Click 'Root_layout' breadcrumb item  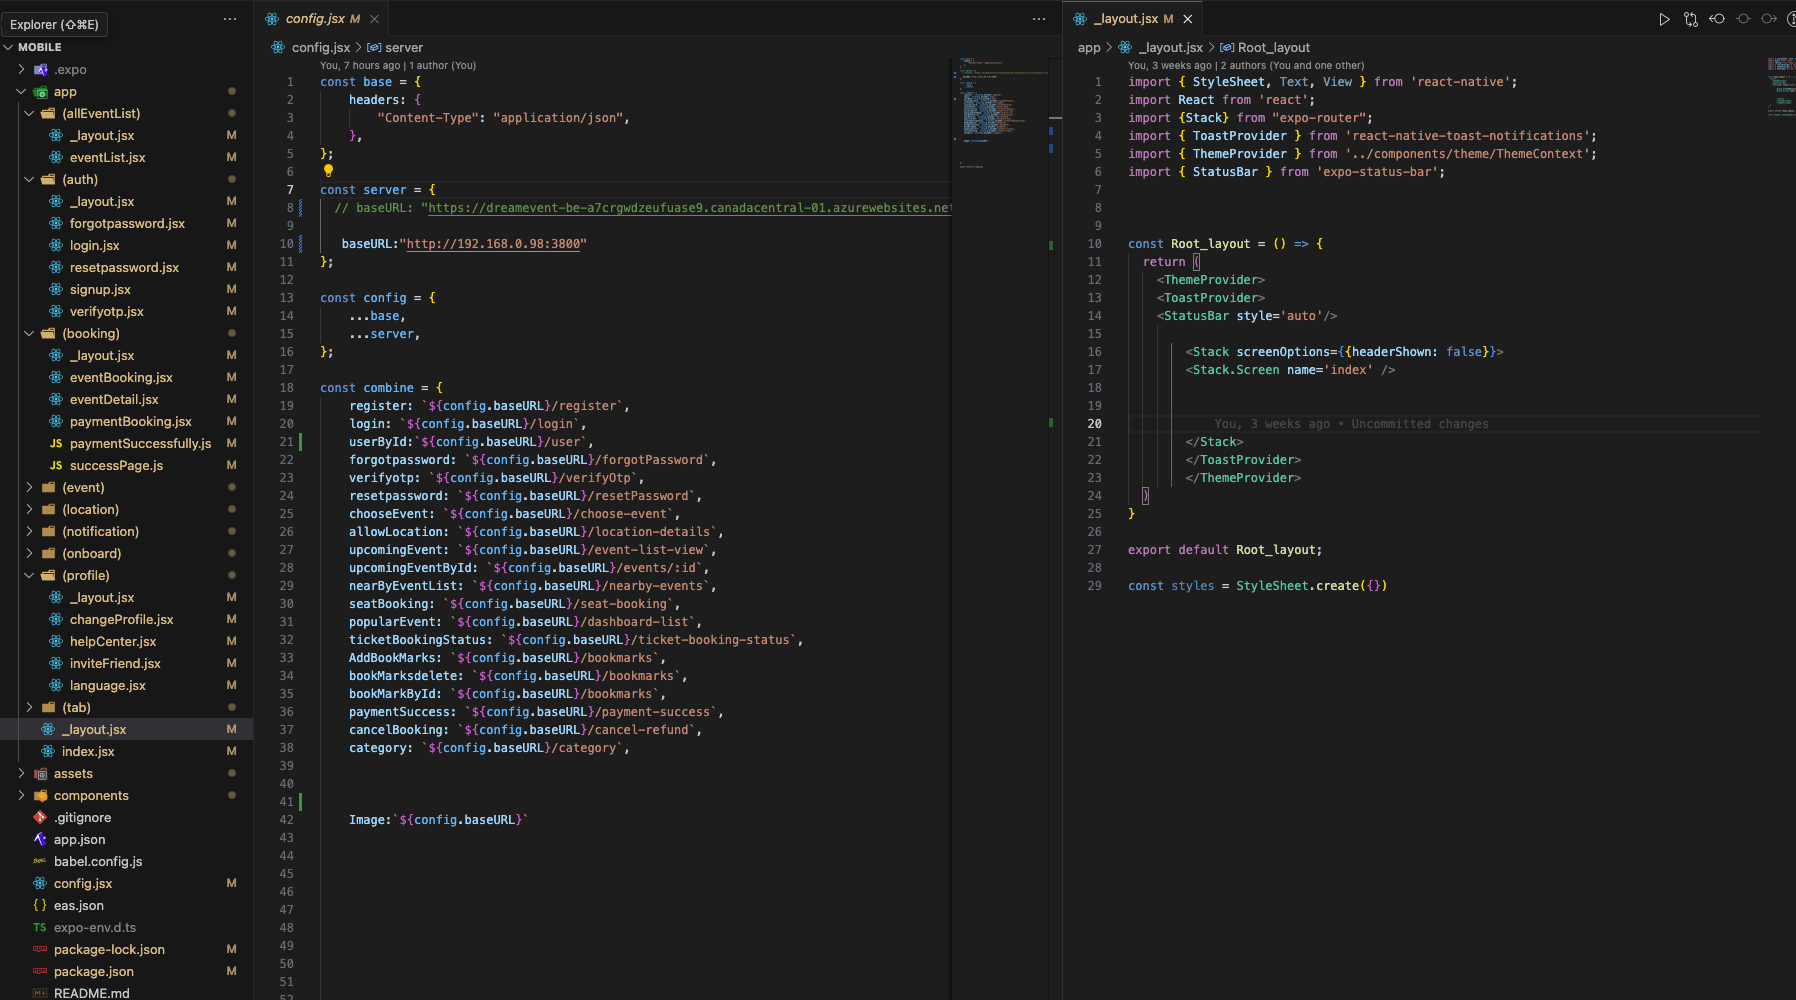pos(1273,47)
